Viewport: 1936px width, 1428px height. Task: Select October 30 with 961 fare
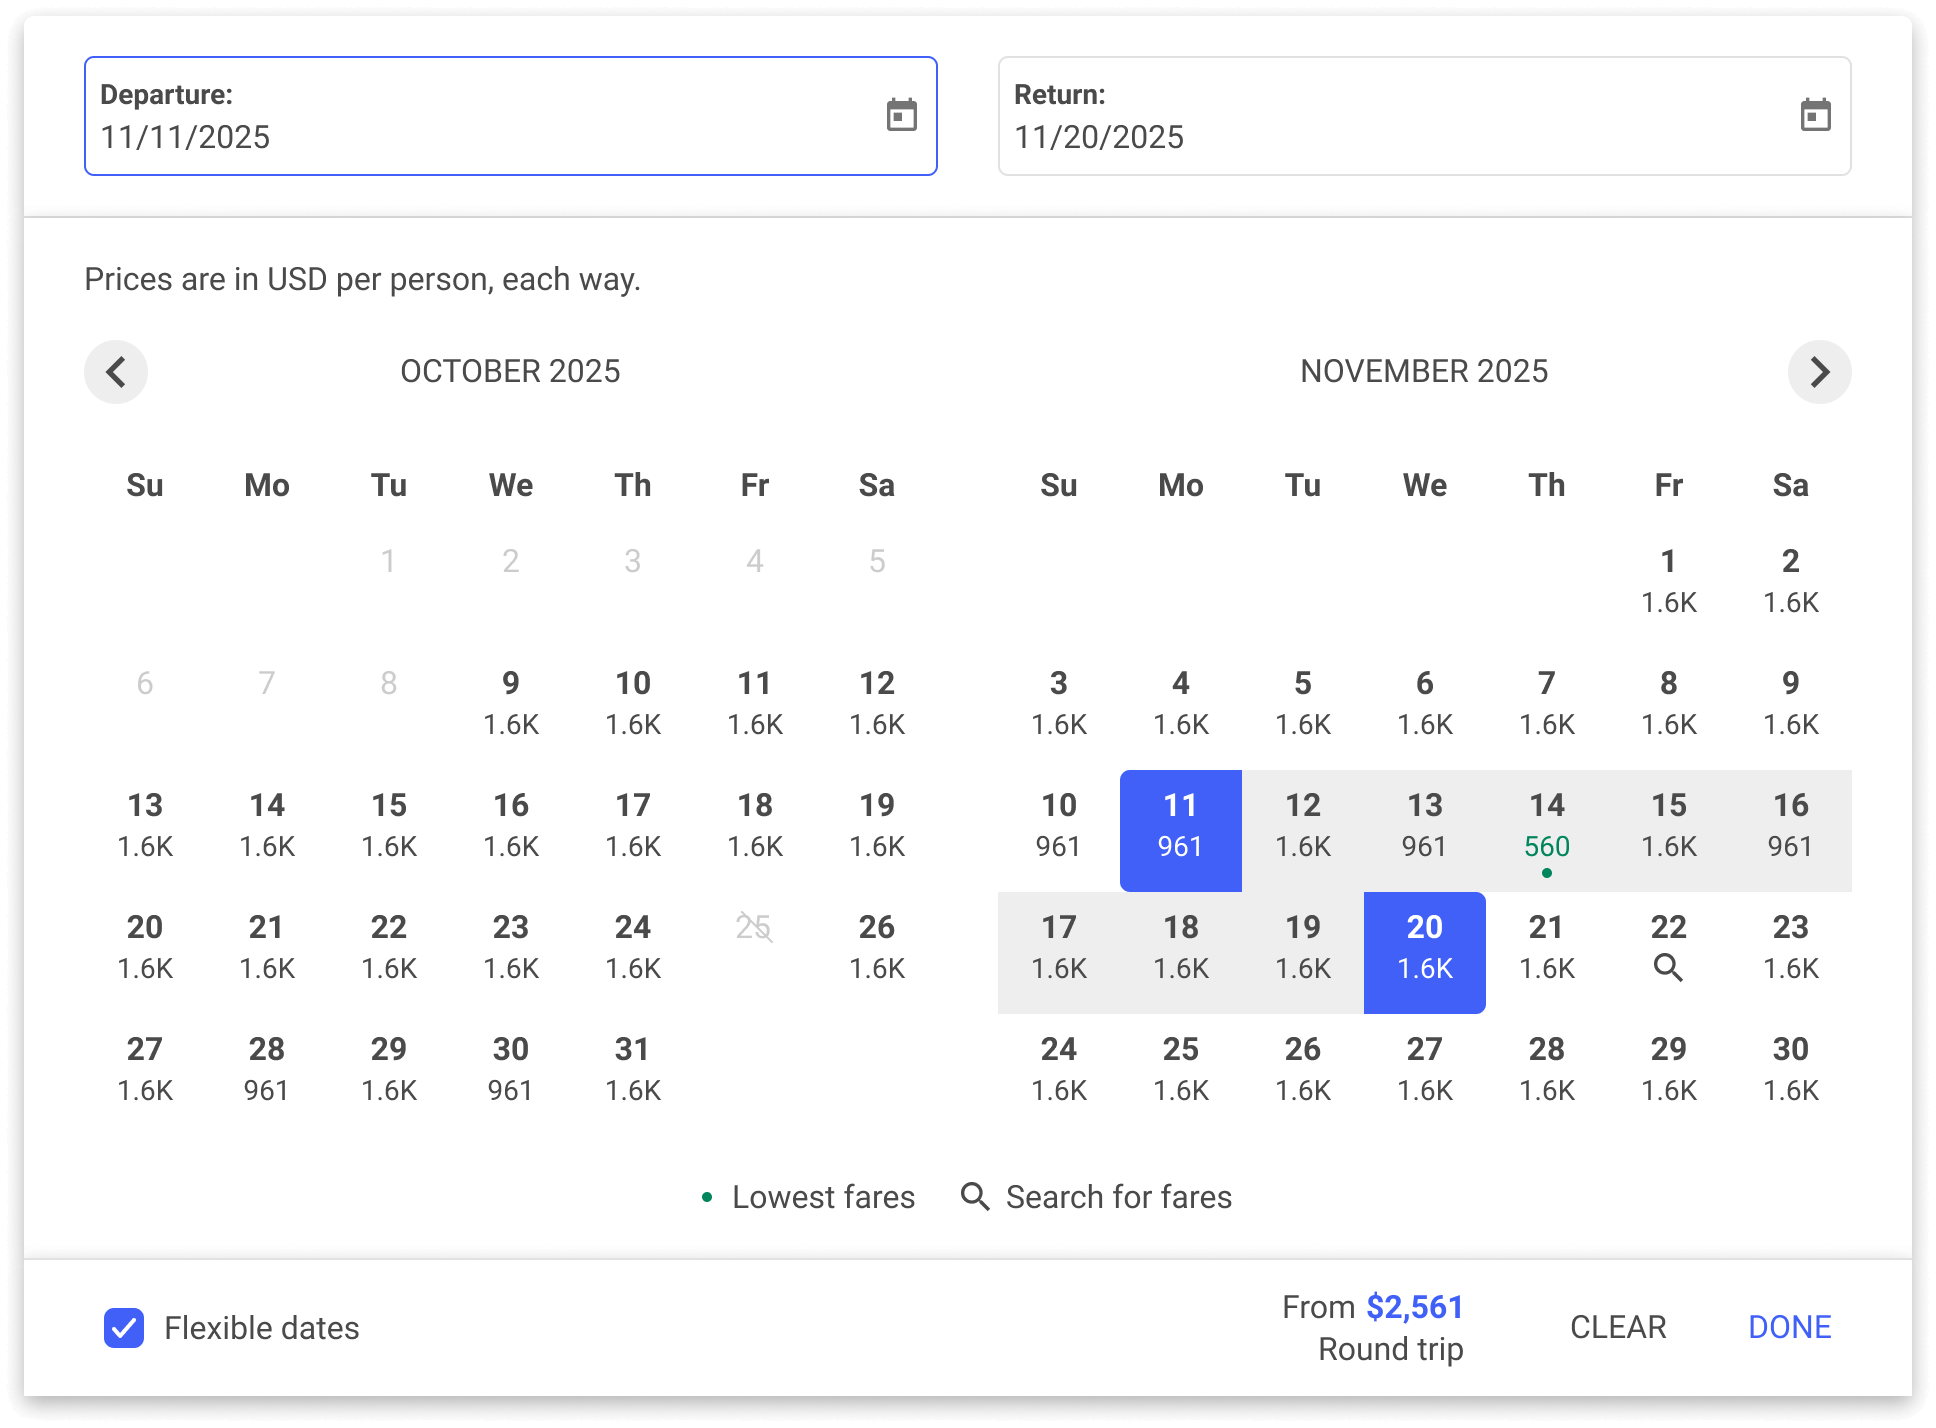(x=511, y=1068)
